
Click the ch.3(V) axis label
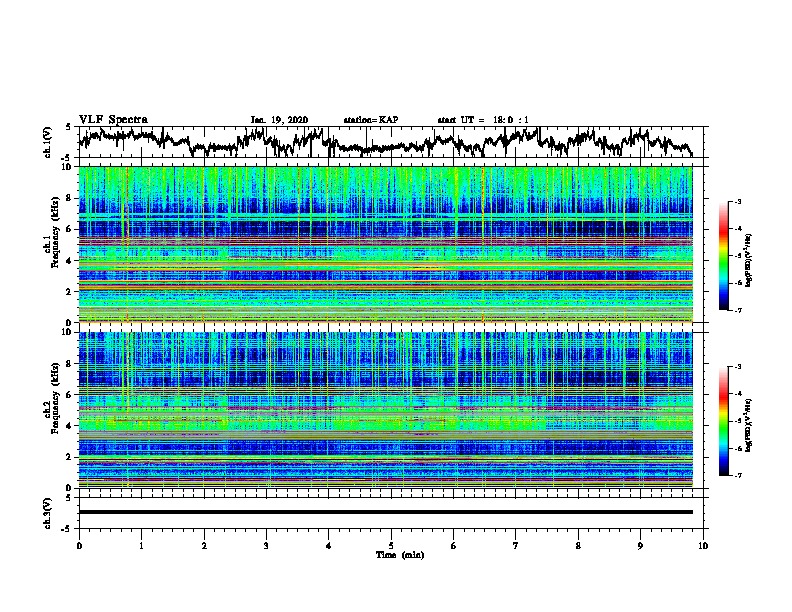click(48, 513)
